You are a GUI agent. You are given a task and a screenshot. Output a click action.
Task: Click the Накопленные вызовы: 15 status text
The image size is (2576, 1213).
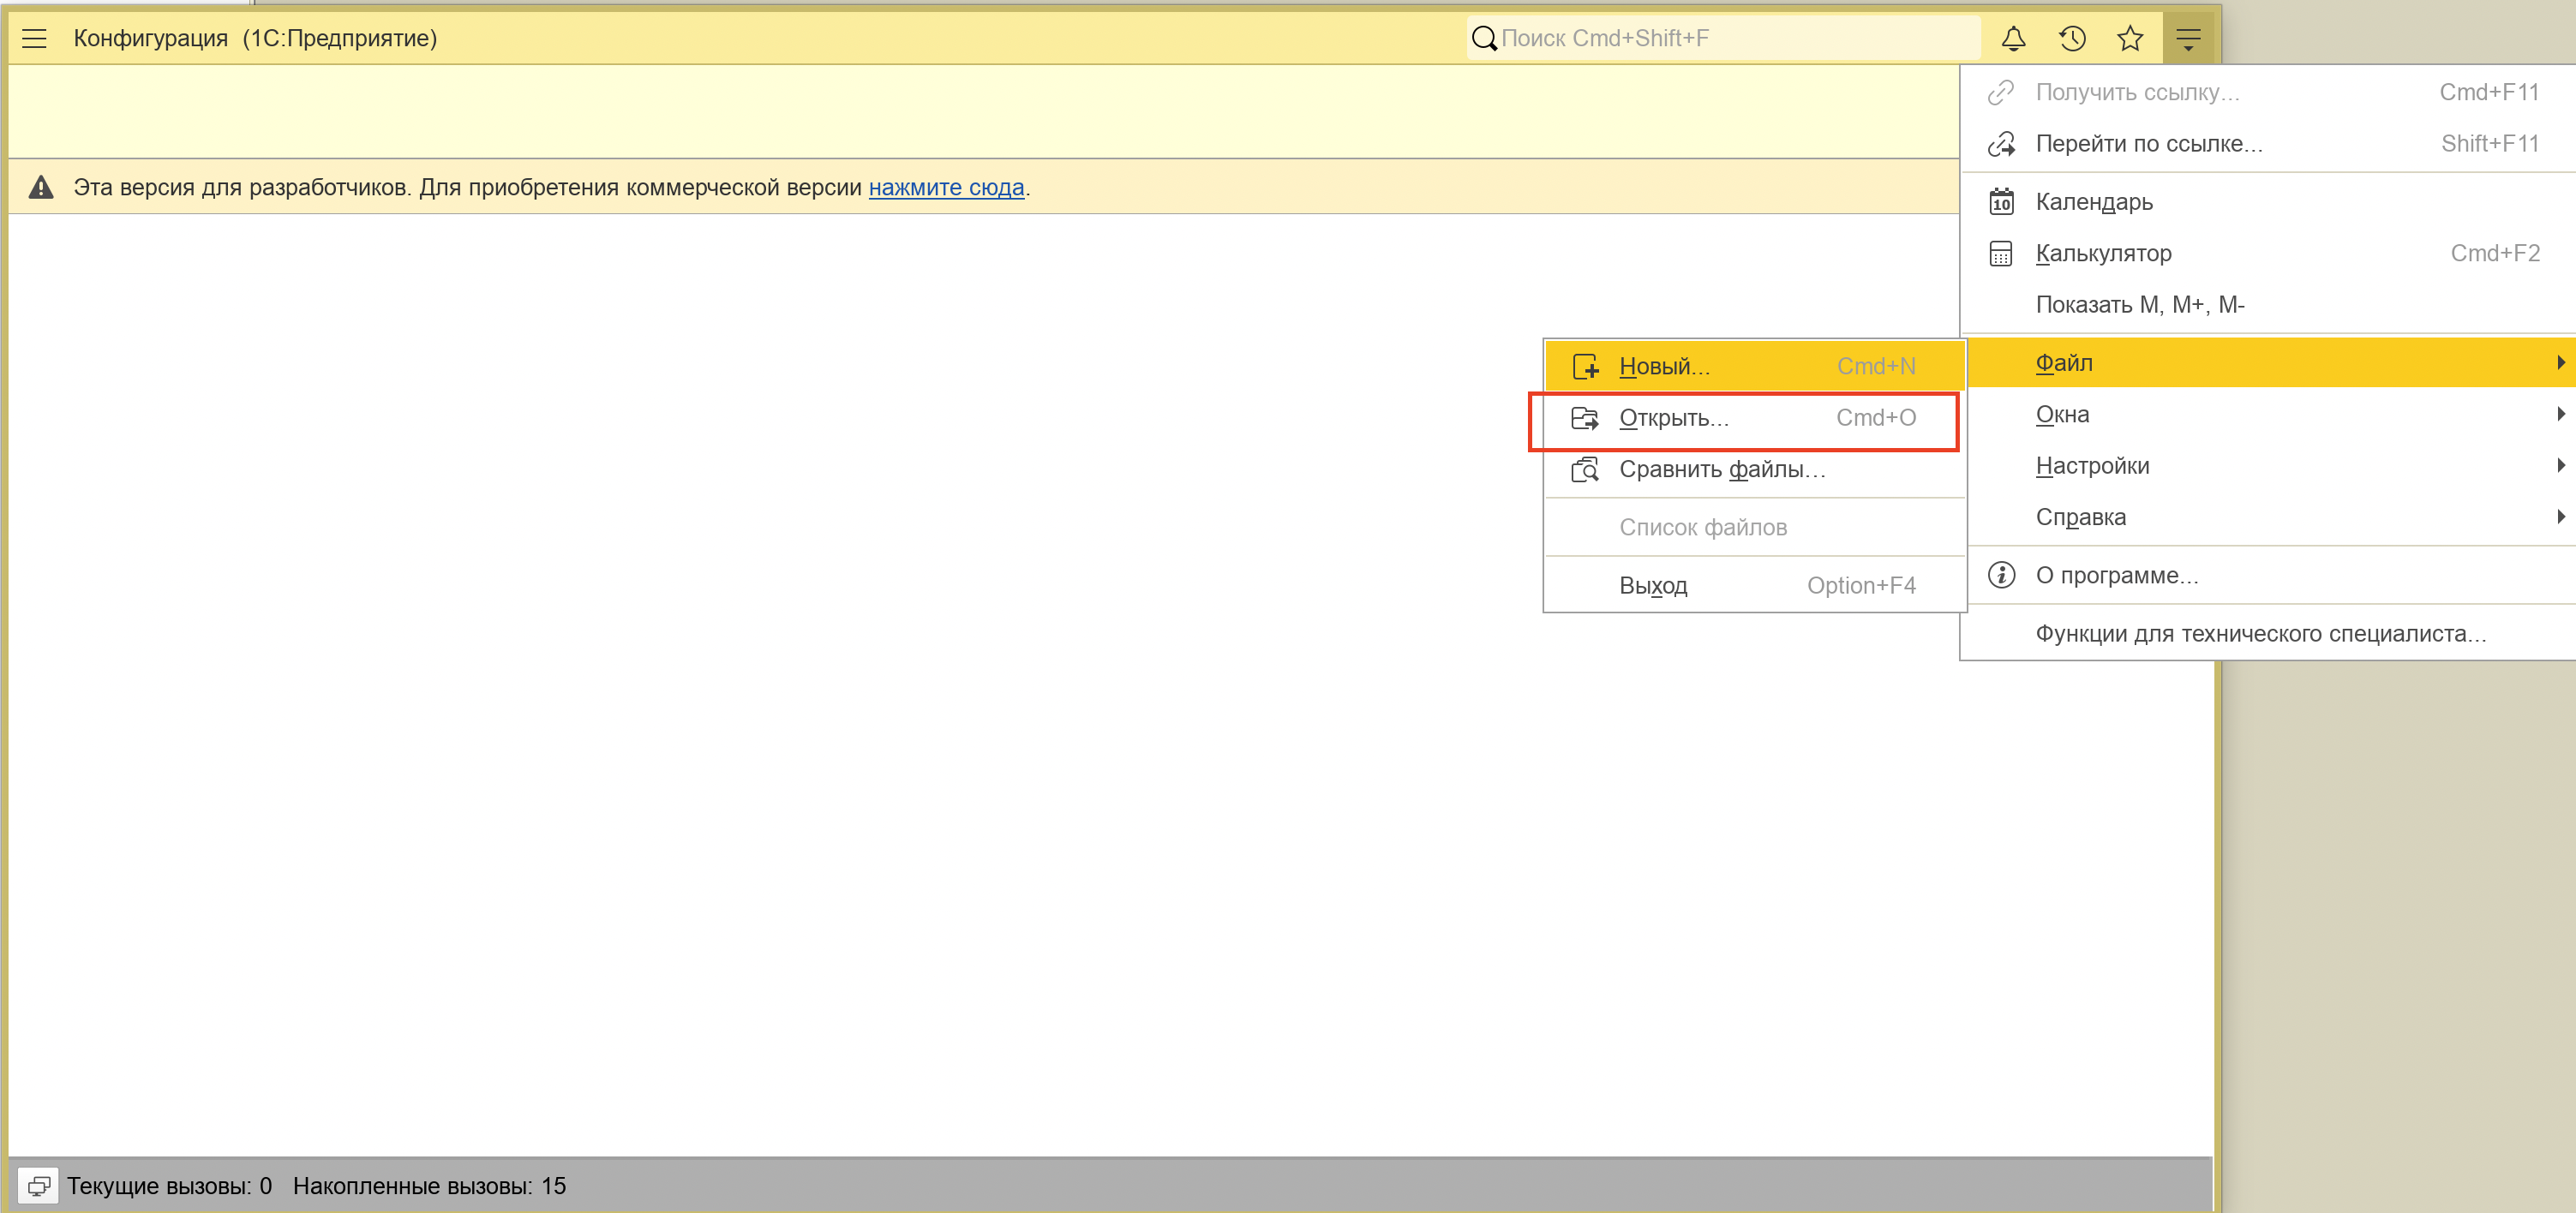(x=429, y=1186)
